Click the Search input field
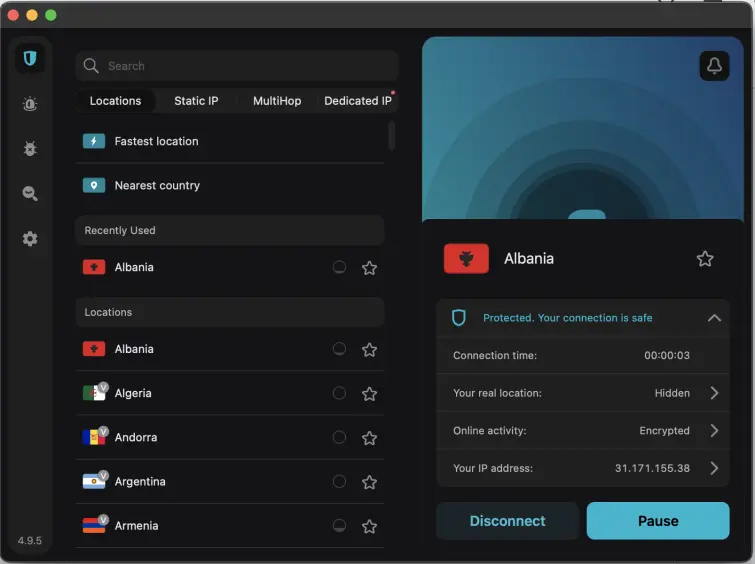The height and width of the screenshot is (564, 755). pyautogui.click(x=237, y=66)
